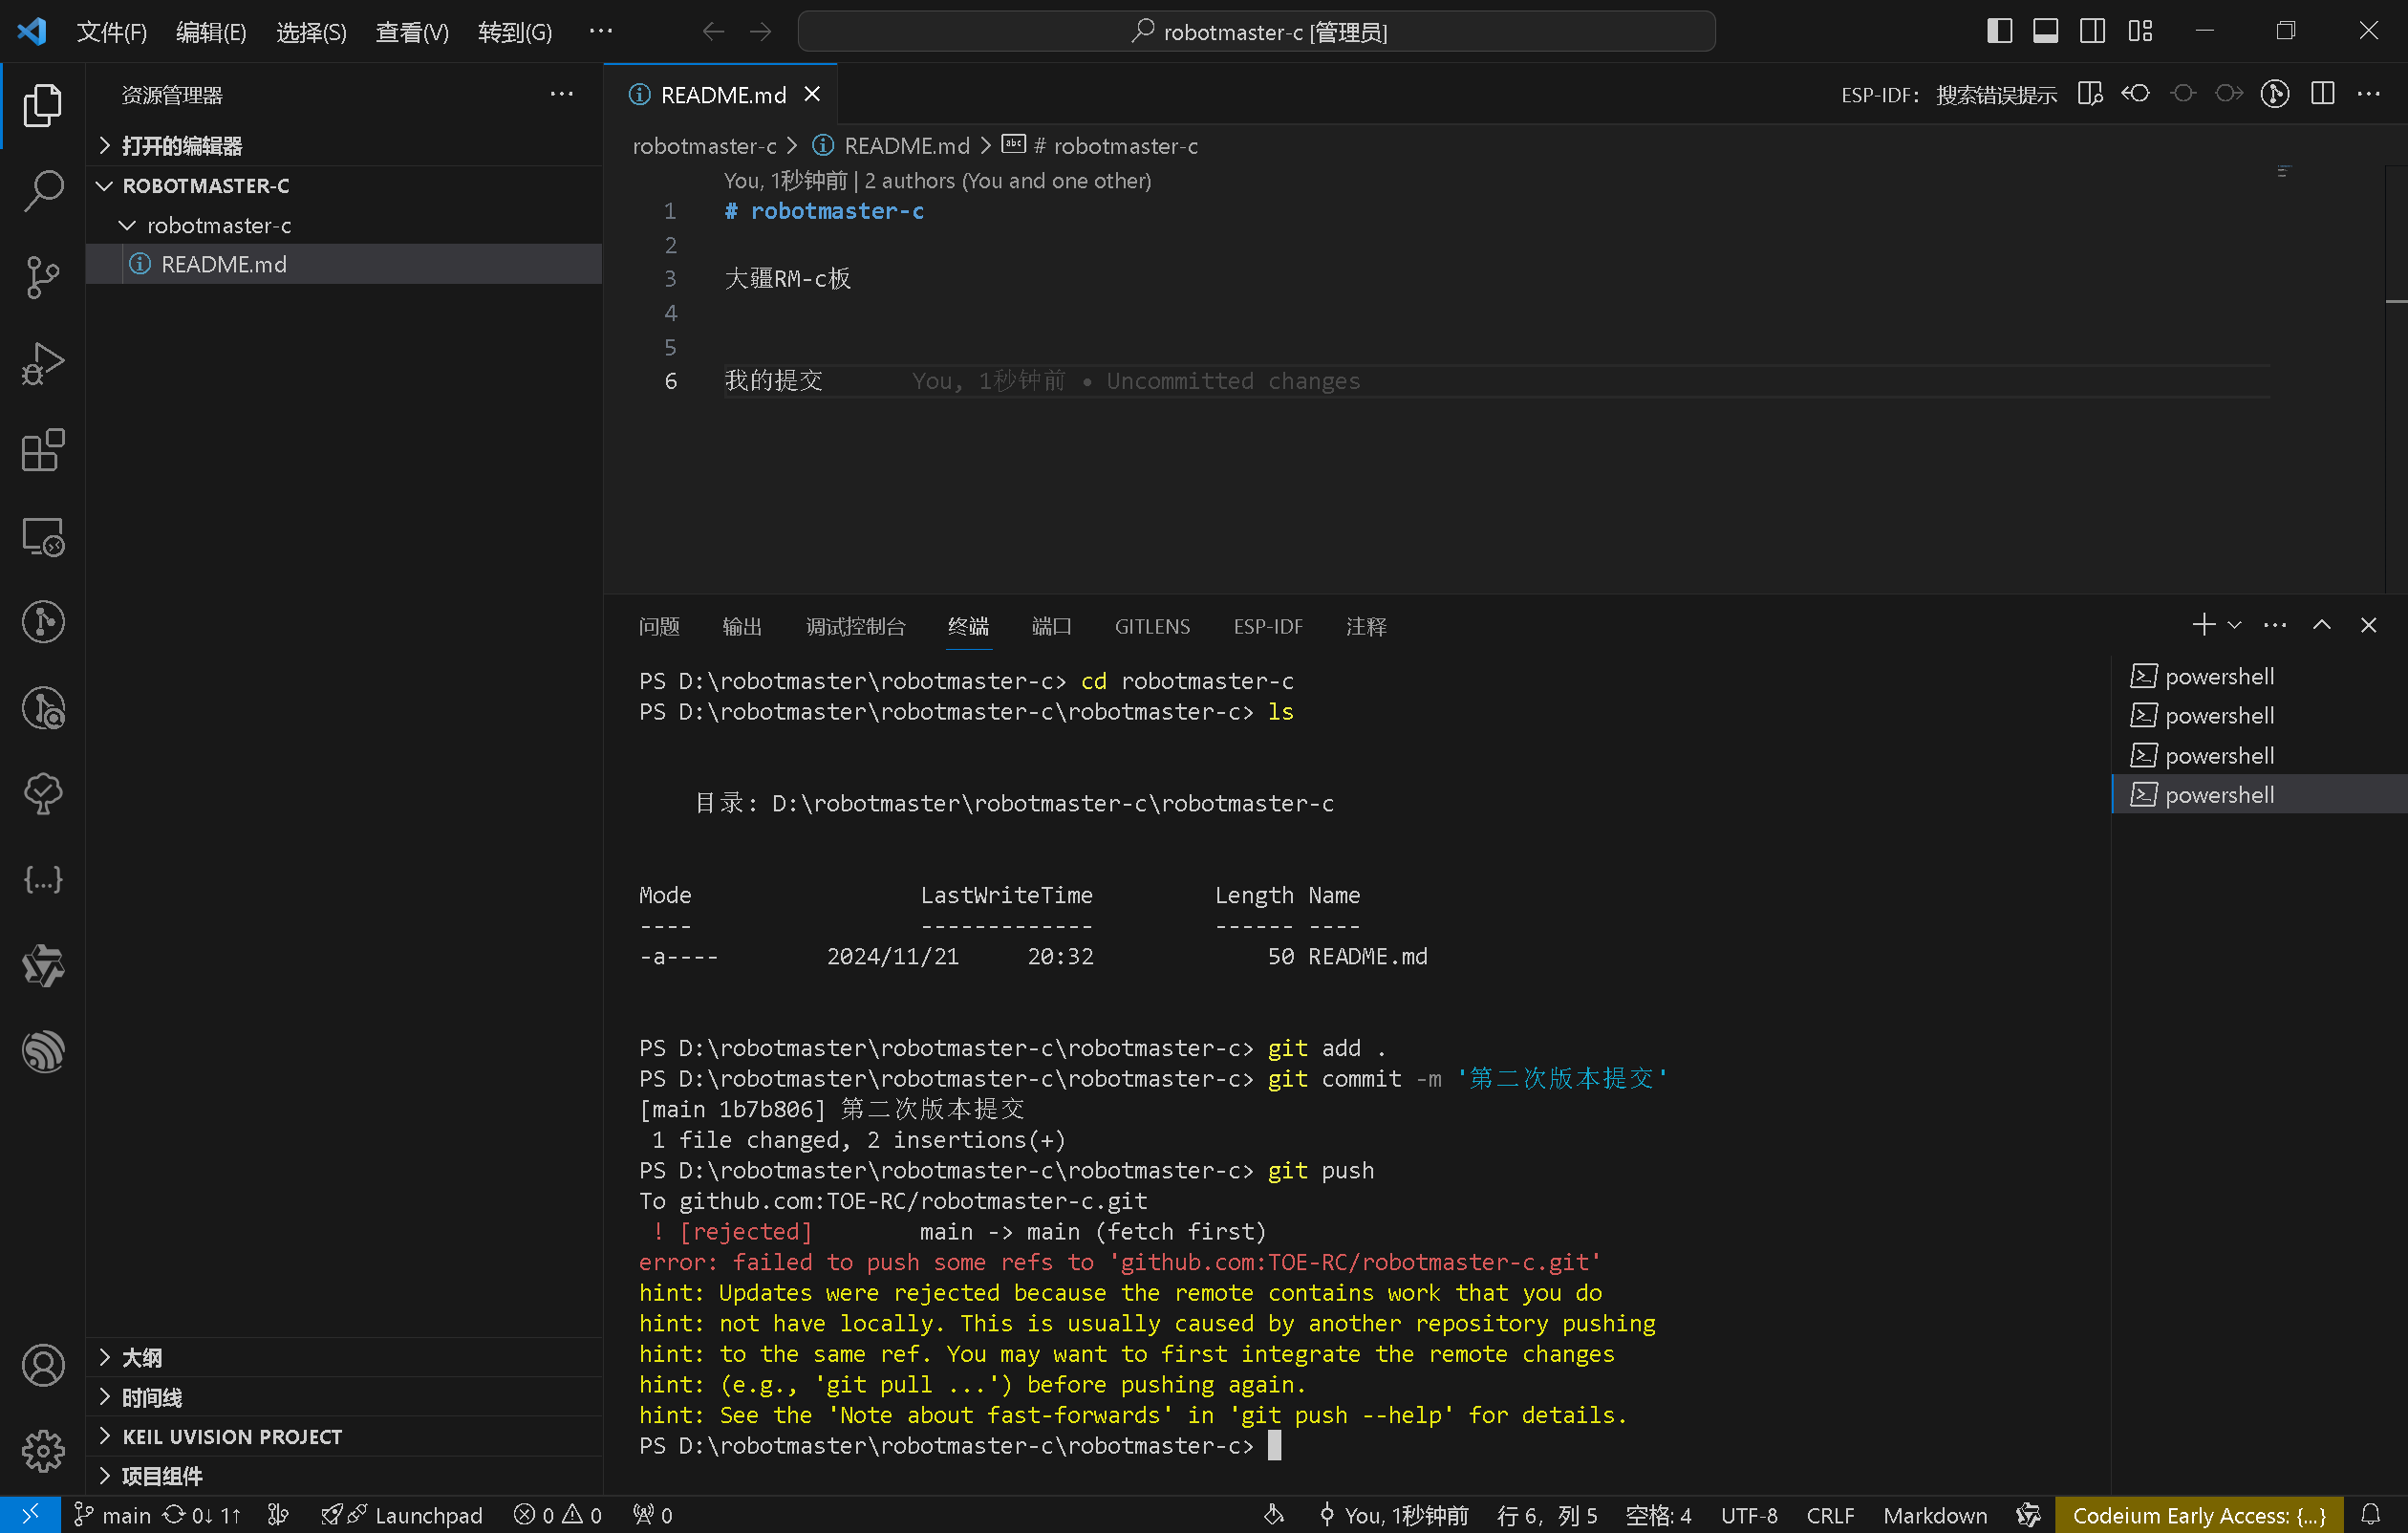Toggle GitLens file annotations icon
2408x1533 pixels.
tap(2275, 94)
